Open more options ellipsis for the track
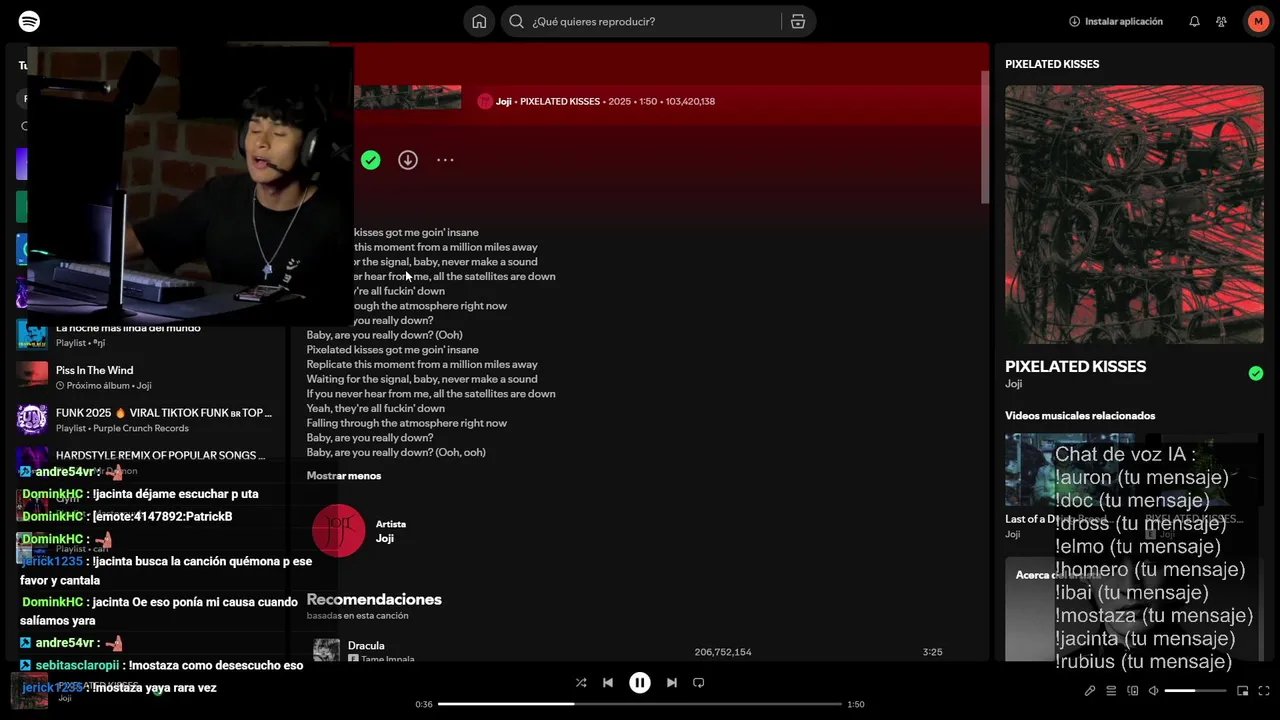Screen dimensions: 1280x720 [445, 160]
